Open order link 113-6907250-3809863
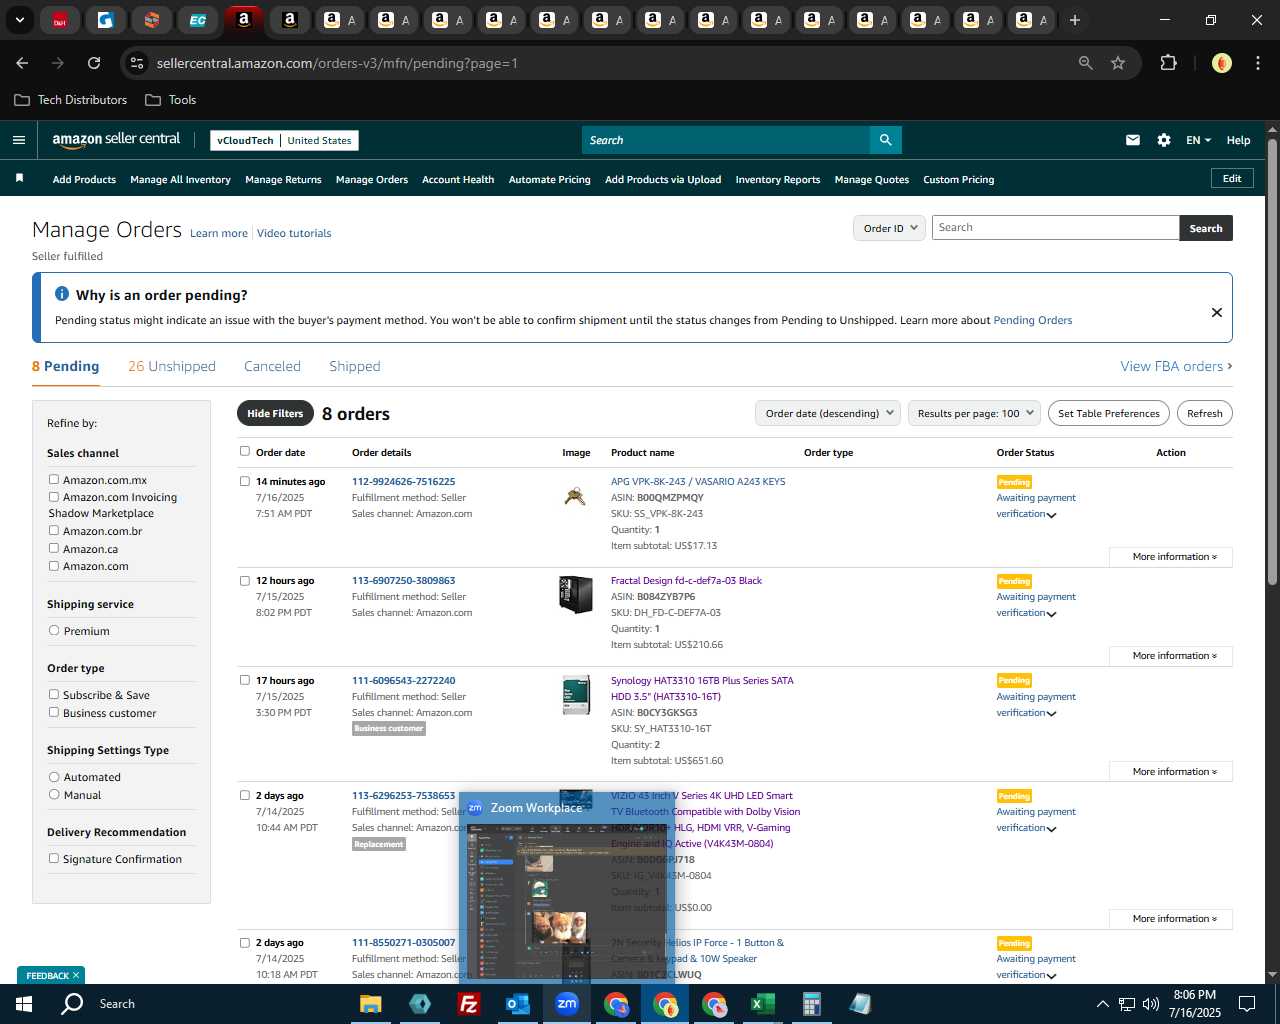This screenshot has width=1280, height=1024. [403, 580]
